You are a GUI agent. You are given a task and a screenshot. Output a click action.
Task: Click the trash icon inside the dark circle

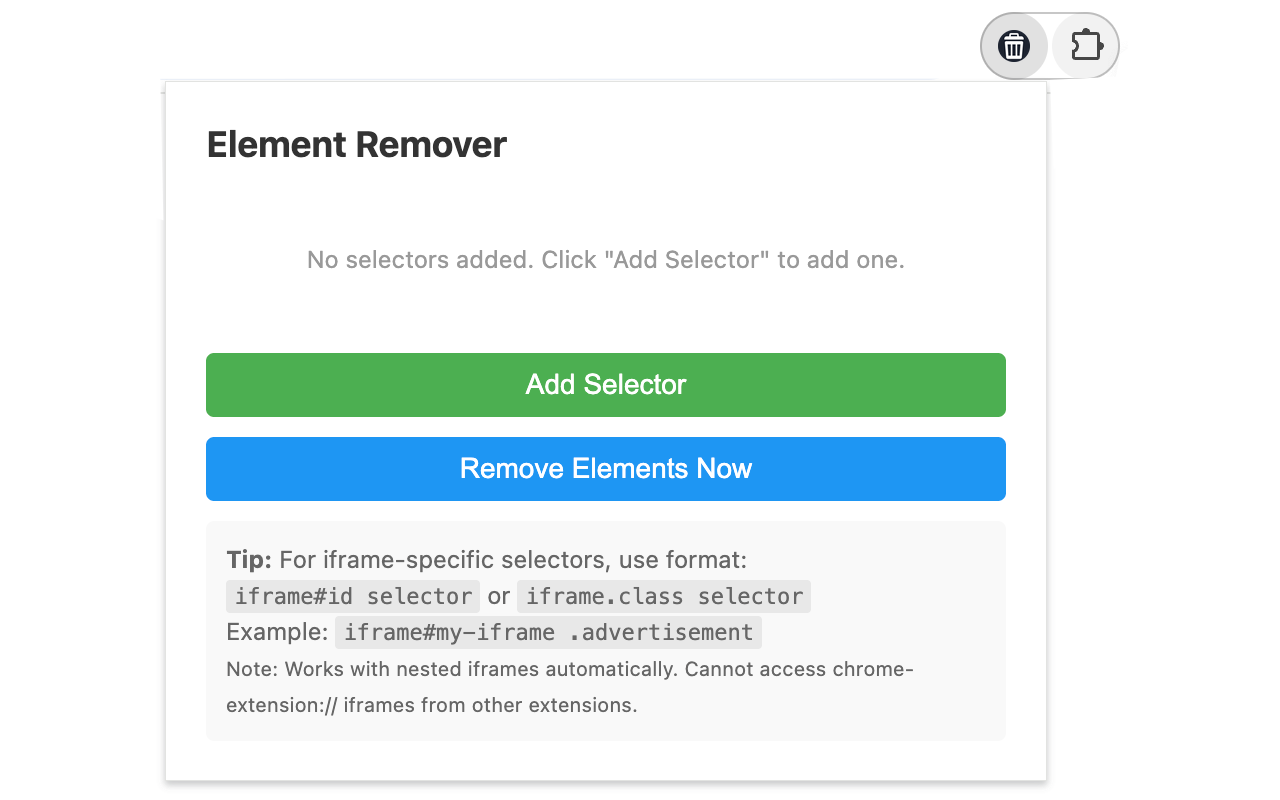pos(1014,45)
